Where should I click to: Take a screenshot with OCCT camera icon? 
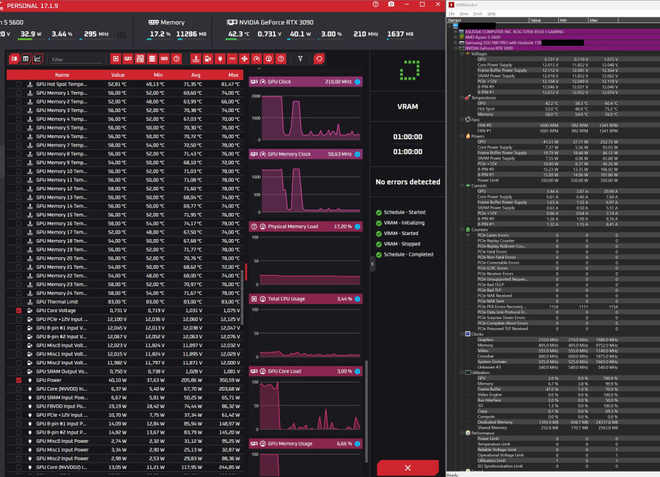coord(391,4)
